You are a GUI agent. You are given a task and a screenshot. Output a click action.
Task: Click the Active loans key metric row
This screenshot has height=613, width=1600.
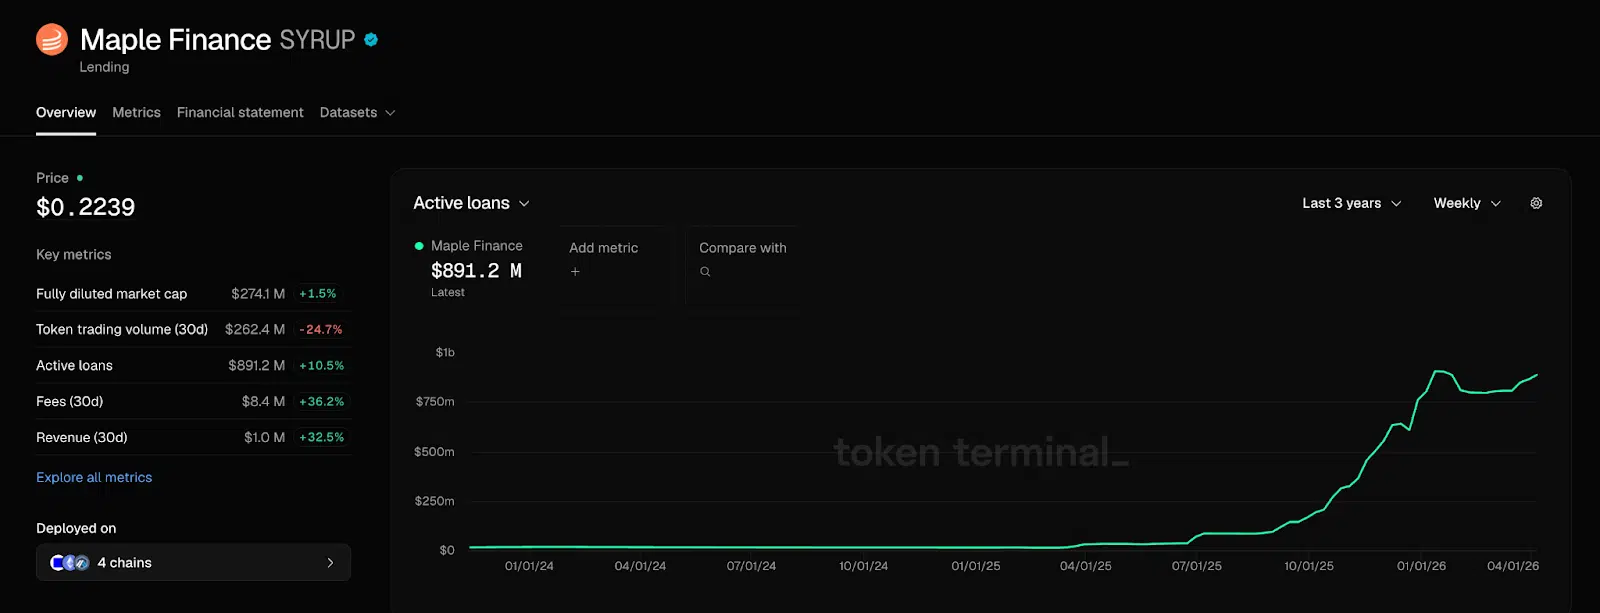[193, 366]
